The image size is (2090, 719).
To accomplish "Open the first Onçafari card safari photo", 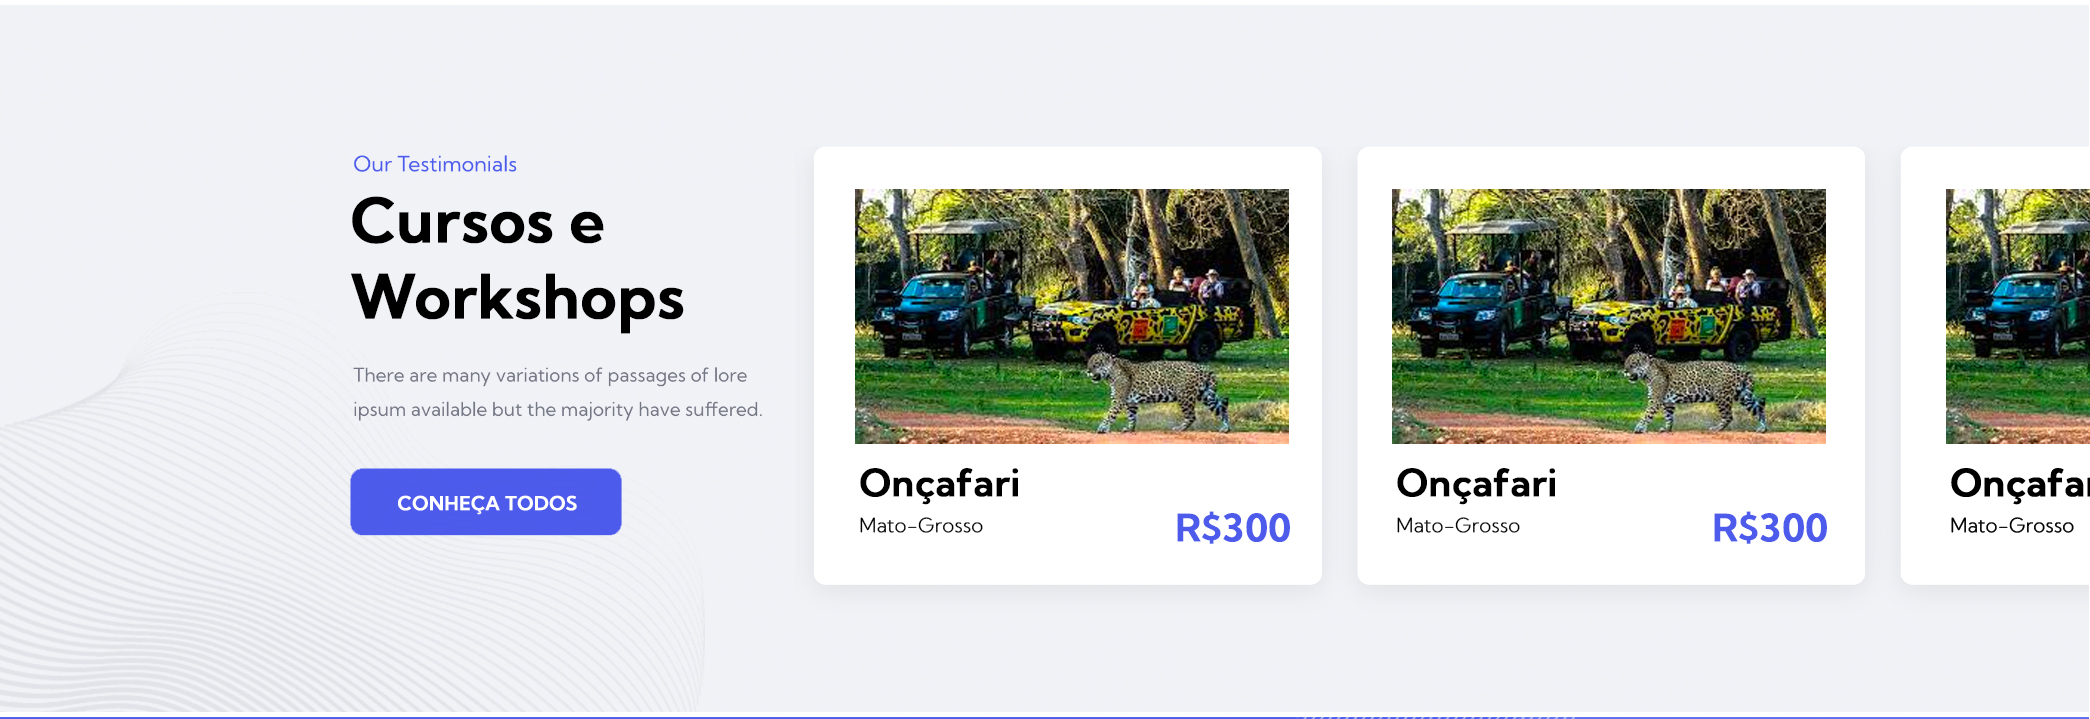I will (1072, 316).
